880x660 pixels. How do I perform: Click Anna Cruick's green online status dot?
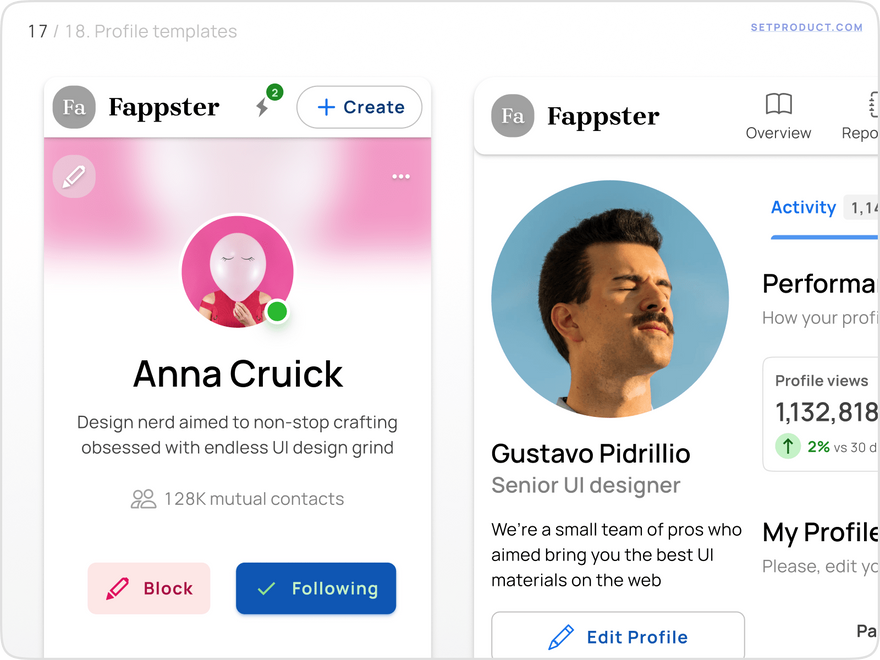[x=277, y=311]
